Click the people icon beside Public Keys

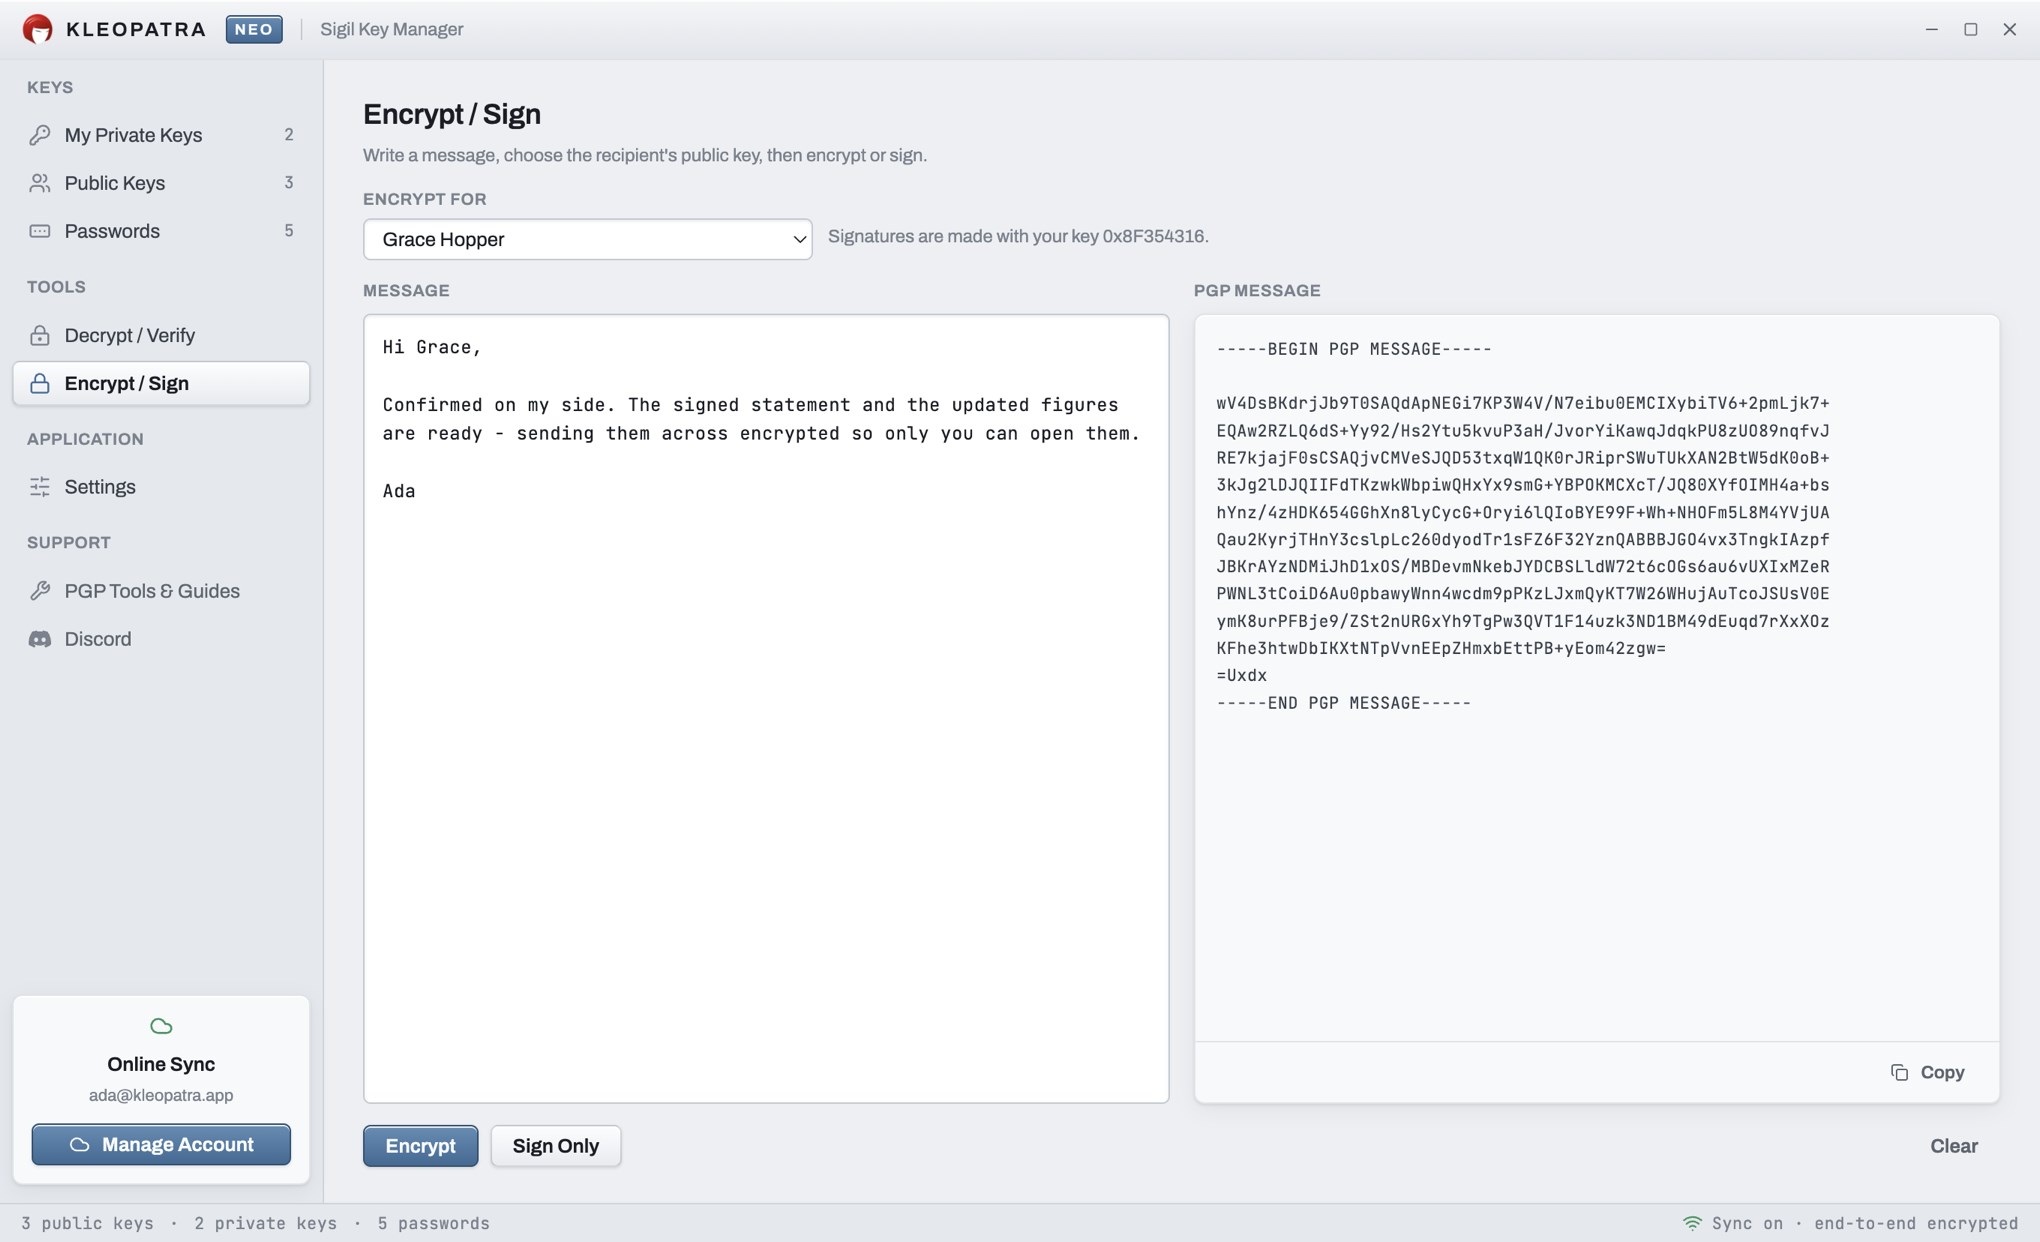click(40, 183)
